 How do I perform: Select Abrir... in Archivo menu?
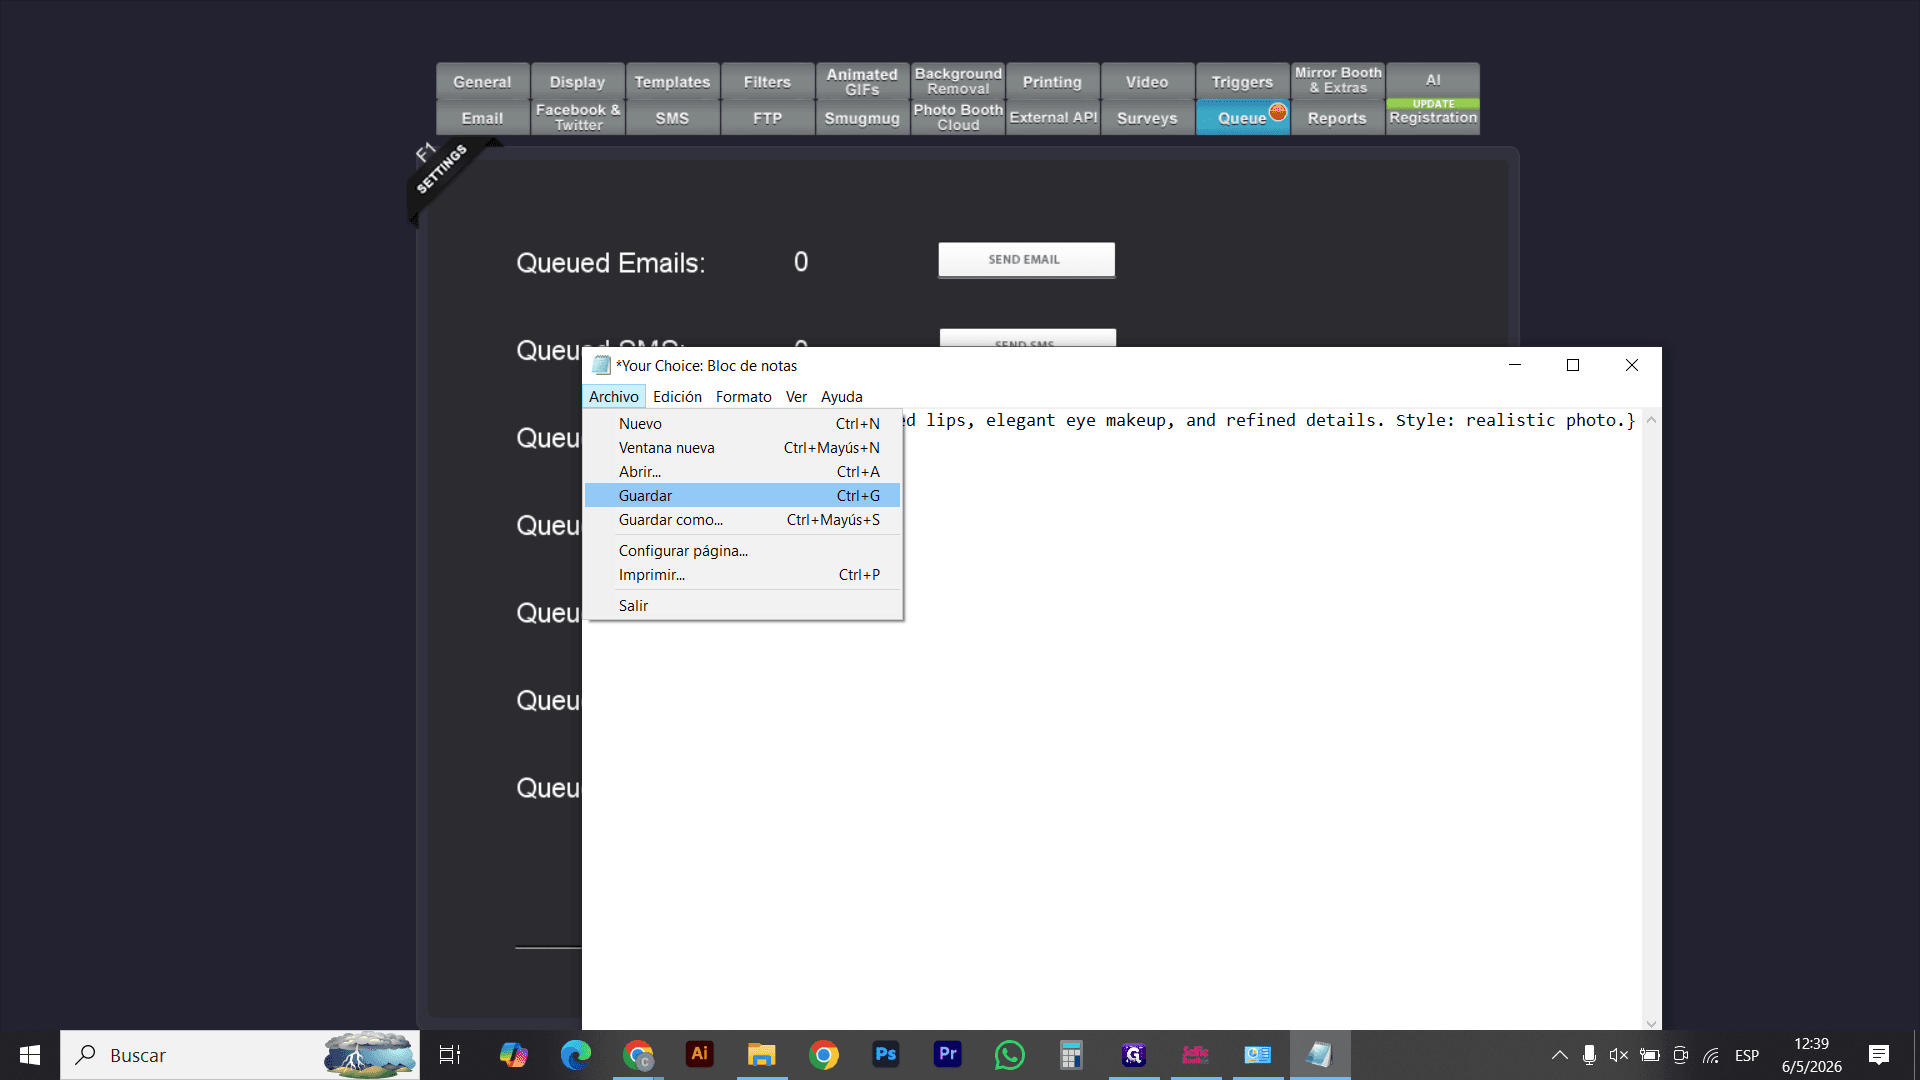pyautogui.click(x=742, y=472)
